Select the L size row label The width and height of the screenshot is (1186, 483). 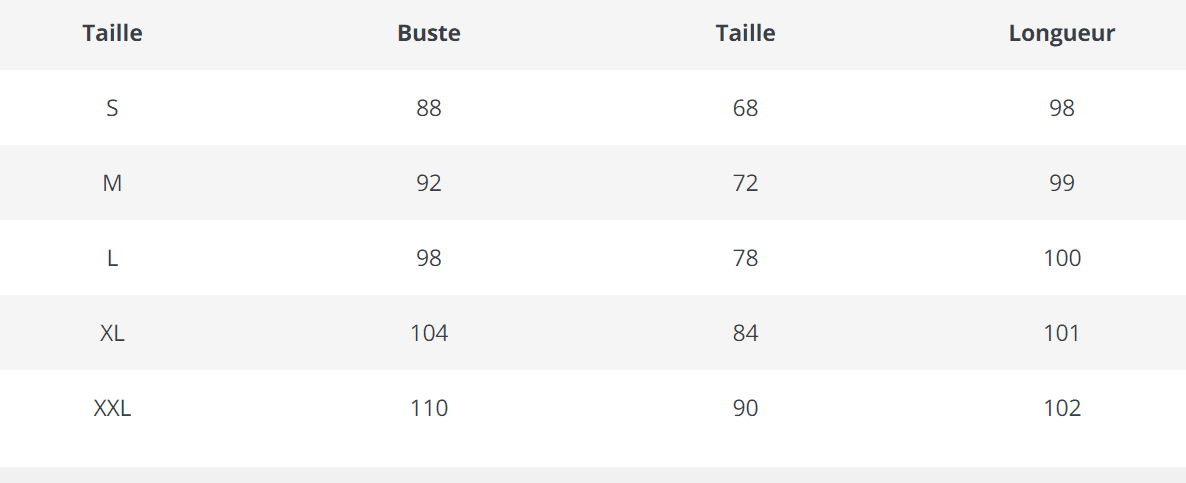click(x=112, y=258)
